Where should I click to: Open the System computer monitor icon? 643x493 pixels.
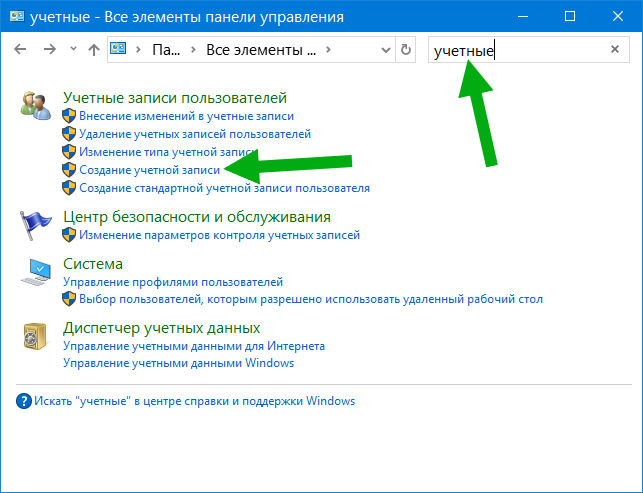(x=36, y=272)
